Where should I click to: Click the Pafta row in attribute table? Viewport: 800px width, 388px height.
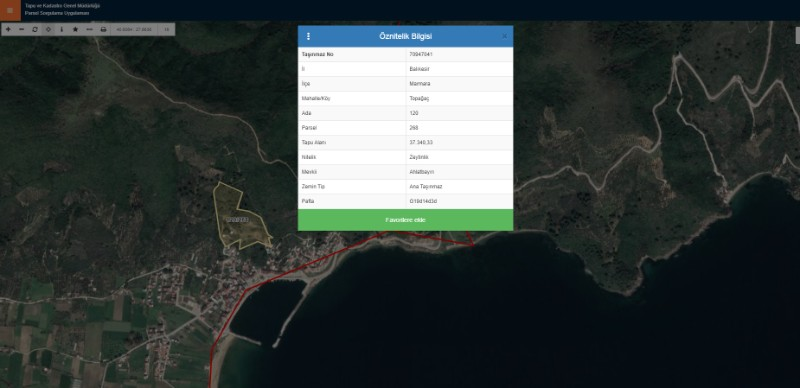click(406, 201)
